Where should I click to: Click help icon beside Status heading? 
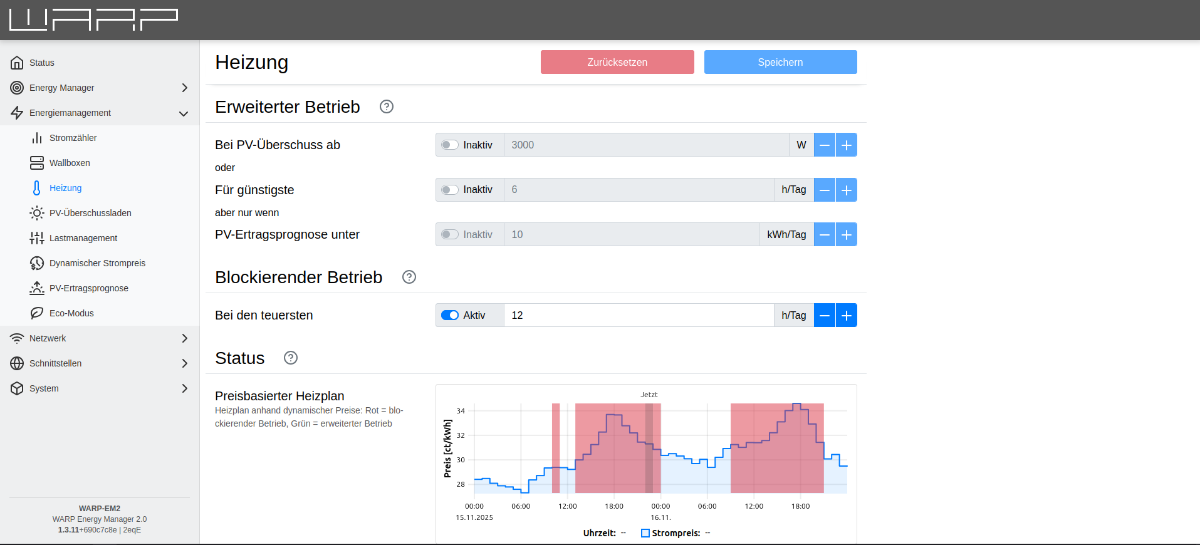291,358
